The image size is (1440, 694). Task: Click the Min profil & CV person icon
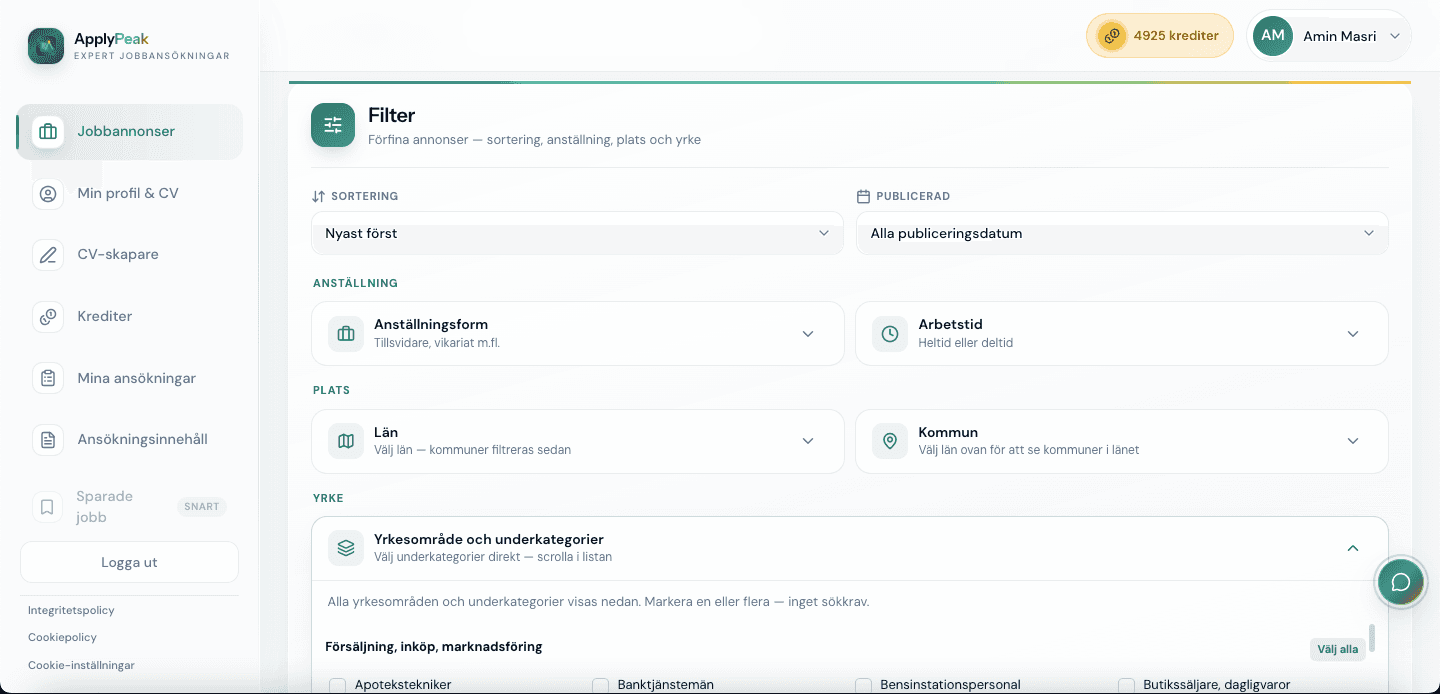[48, 194]
